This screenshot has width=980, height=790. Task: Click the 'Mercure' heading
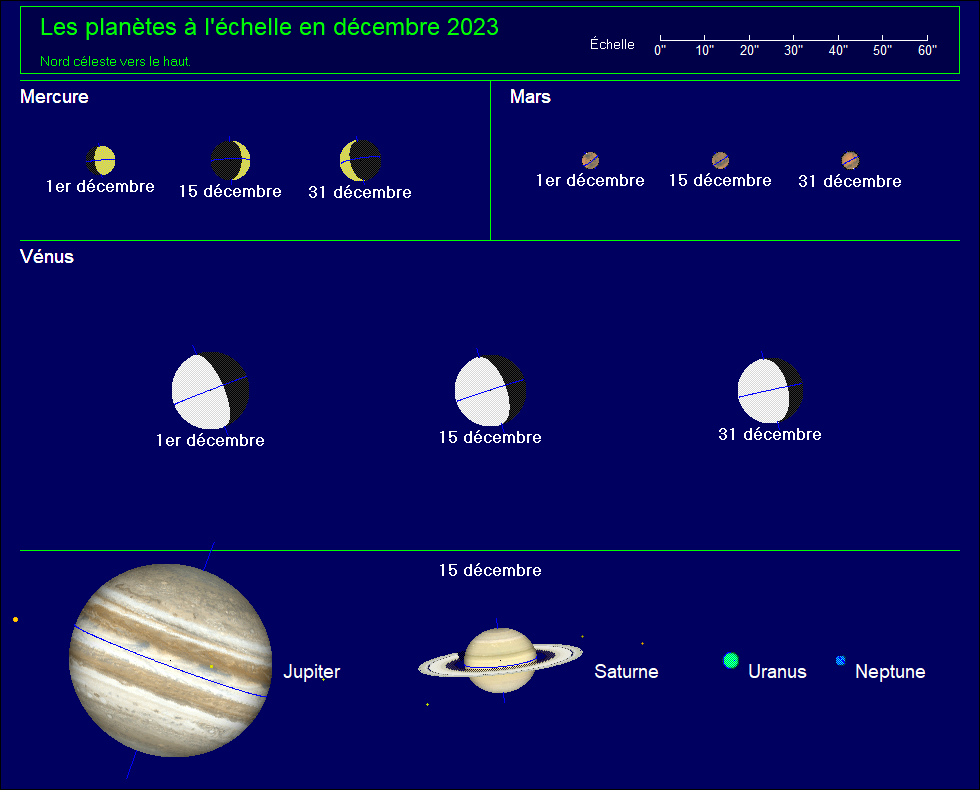pyautogui.click(x=54, y=96)
